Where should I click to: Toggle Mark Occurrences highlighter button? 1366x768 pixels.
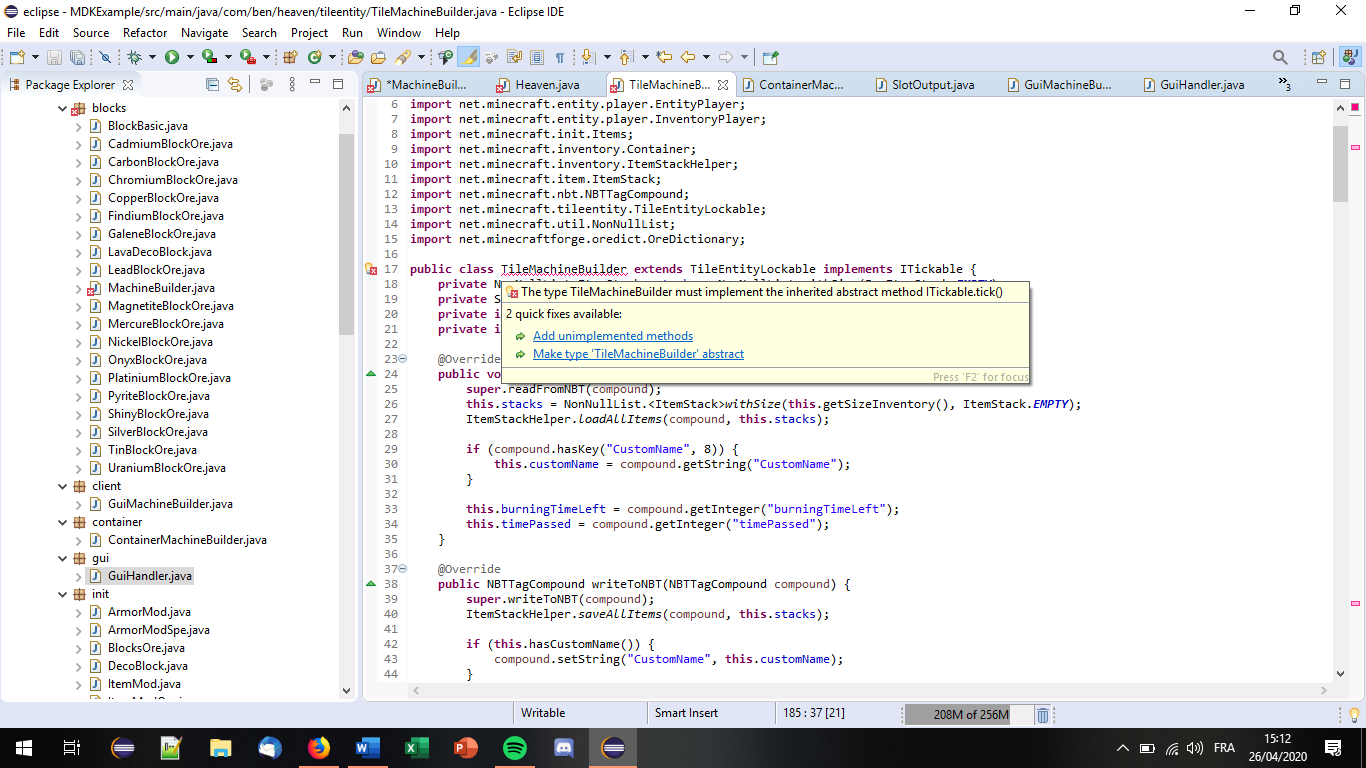pos(468,58)
